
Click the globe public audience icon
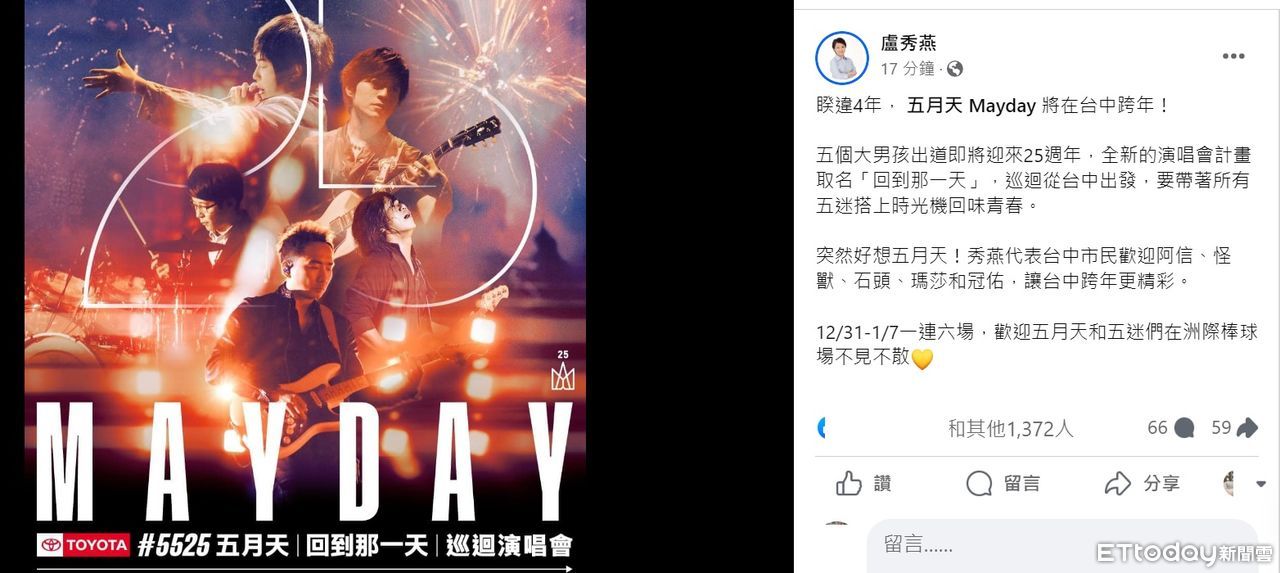click(x=955, y=69)
